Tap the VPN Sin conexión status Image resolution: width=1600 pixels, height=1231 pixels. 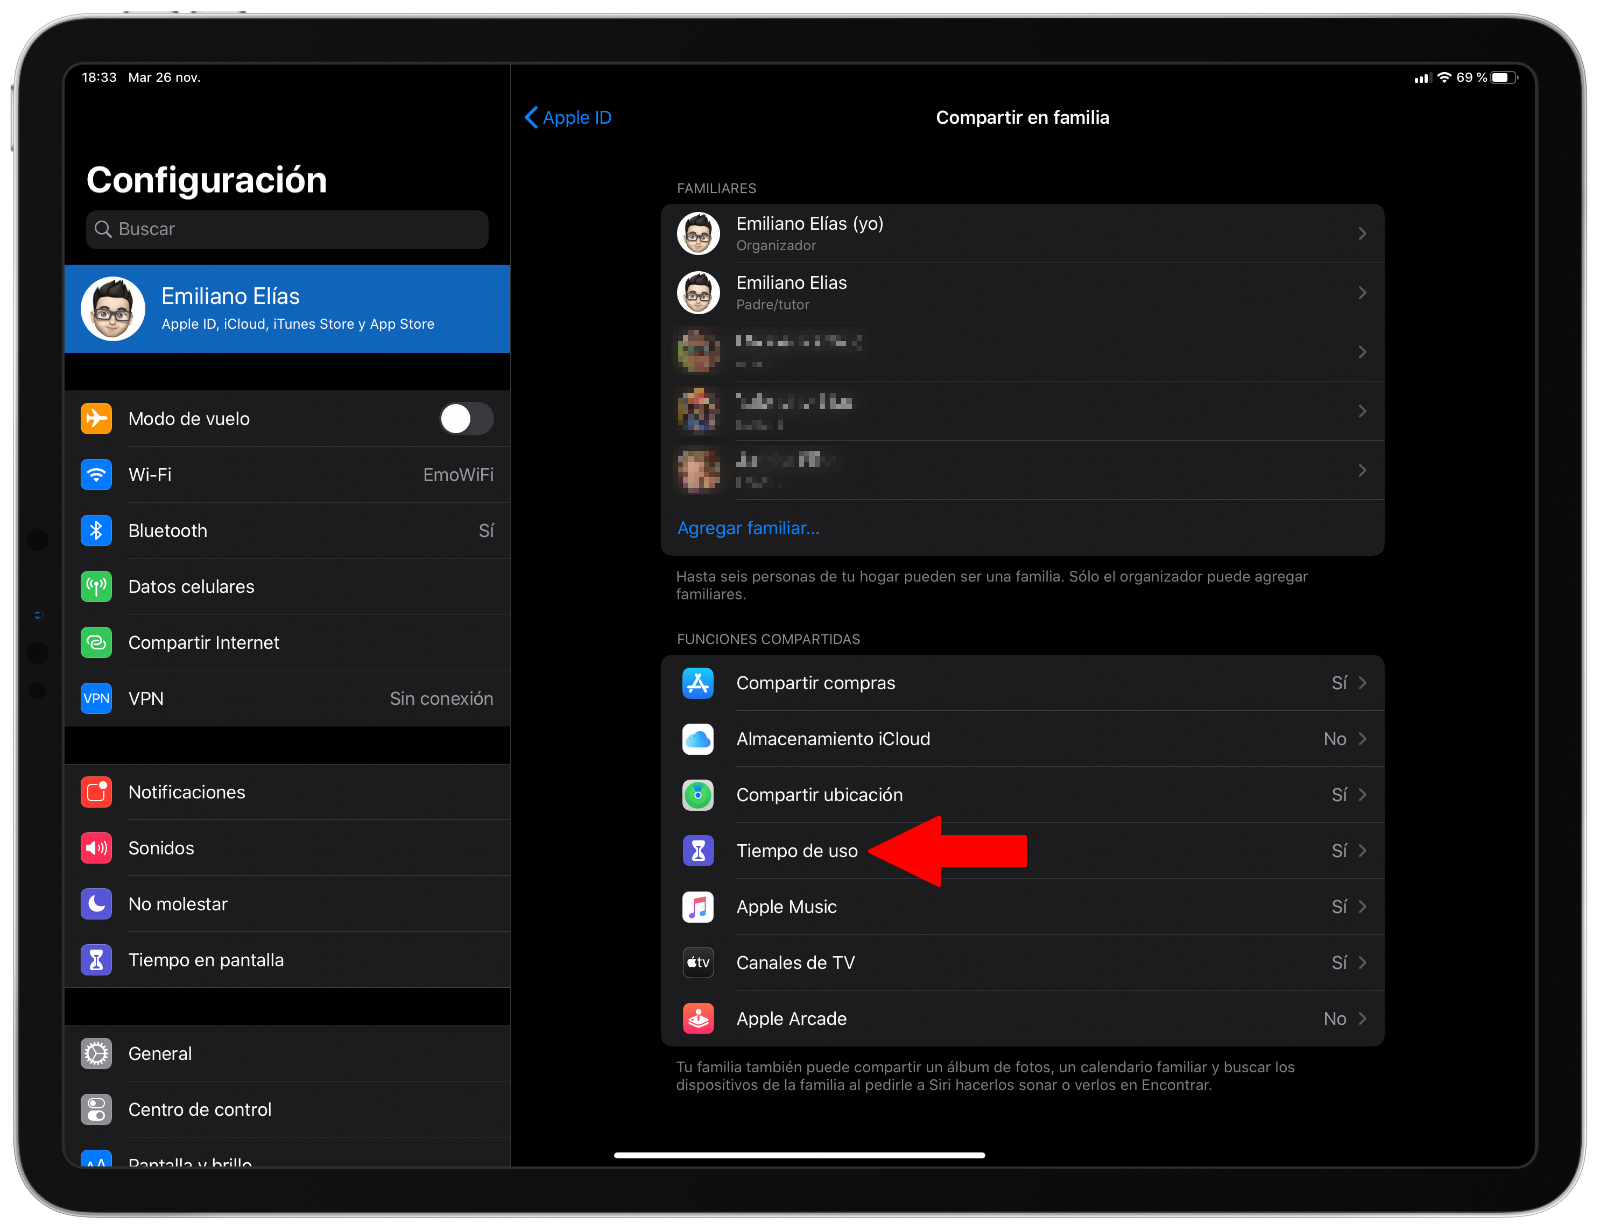click(441, 698)
